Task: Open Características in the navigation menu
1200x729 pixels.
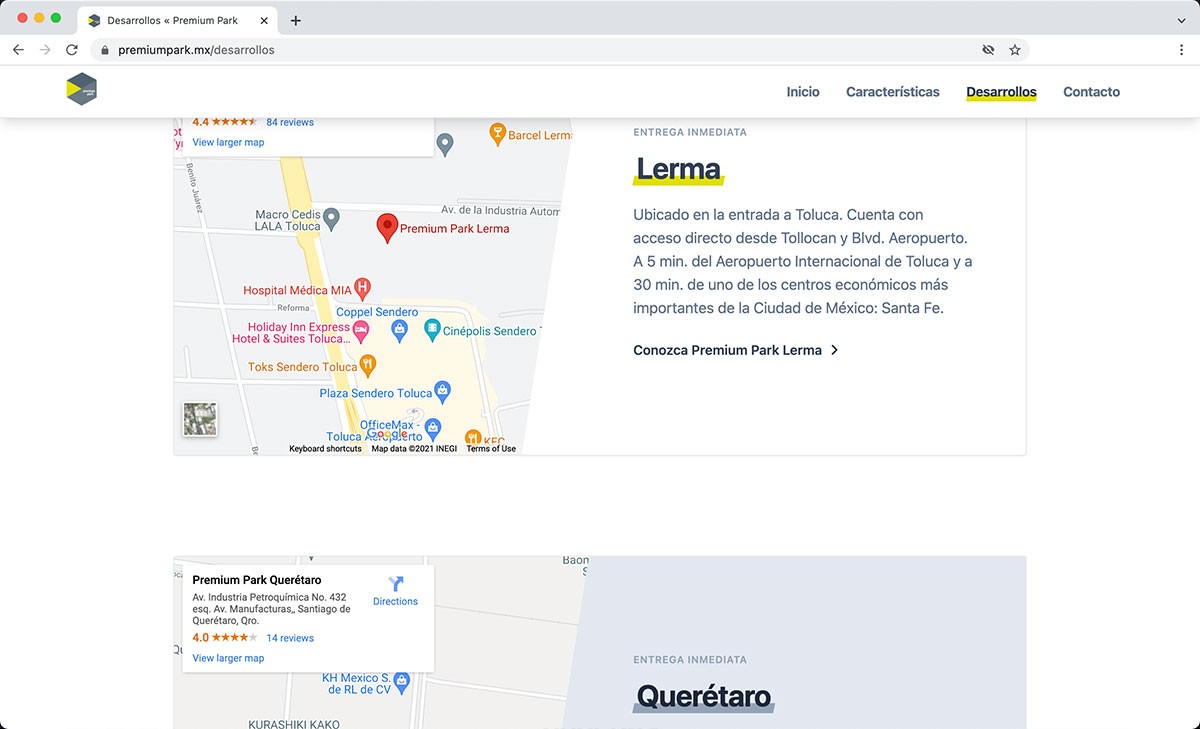Action: click(x=893, y=92)
